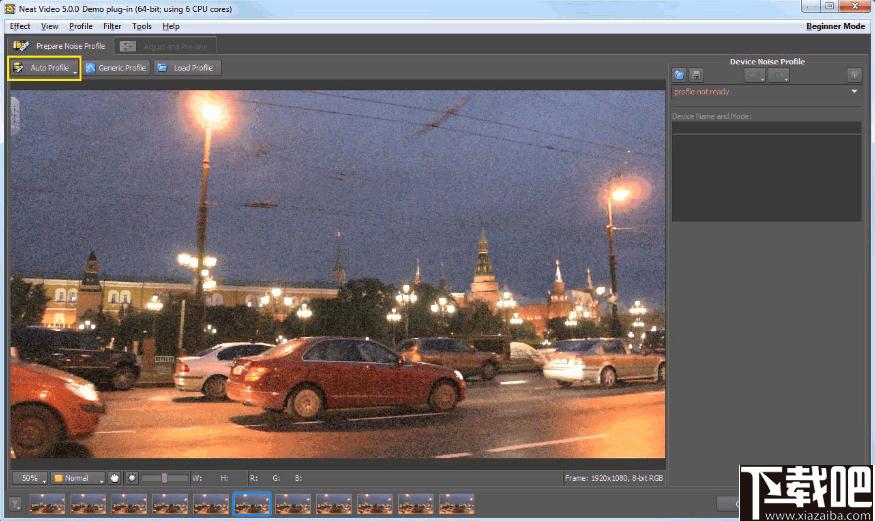Open the Help menu
This screenshot has height=521, width=875.
(x=171, y=26)
